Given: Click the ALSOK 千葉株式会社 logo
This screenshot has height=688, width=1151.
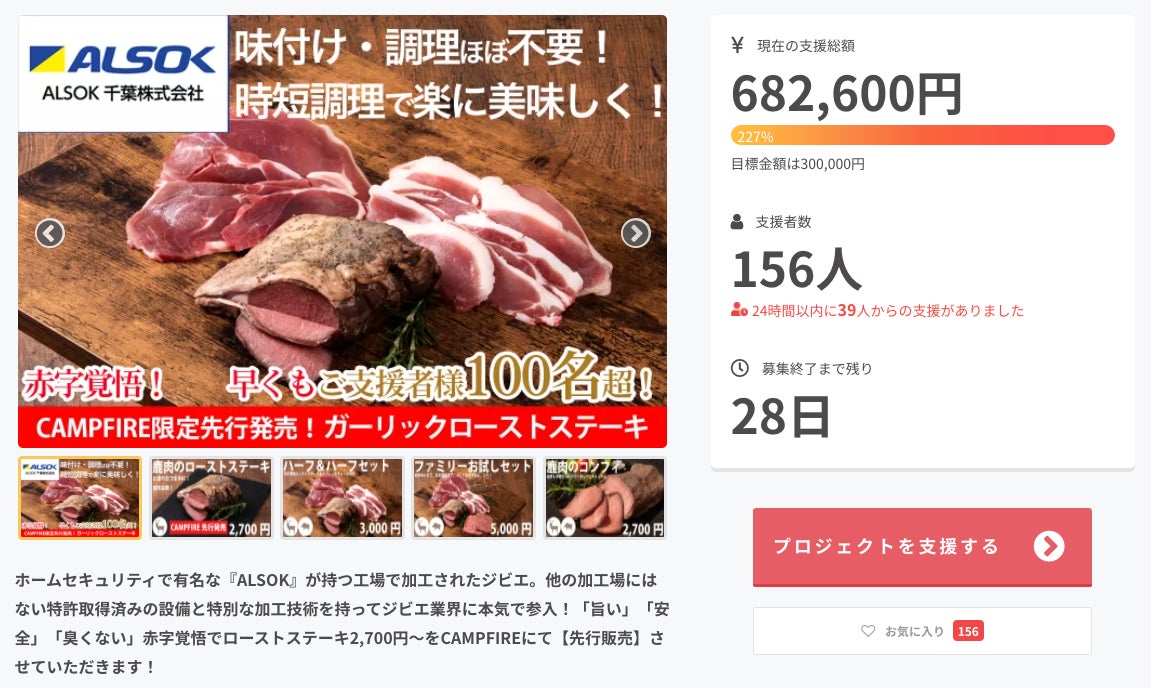Looking at the screenshot, I should point(123,73).
